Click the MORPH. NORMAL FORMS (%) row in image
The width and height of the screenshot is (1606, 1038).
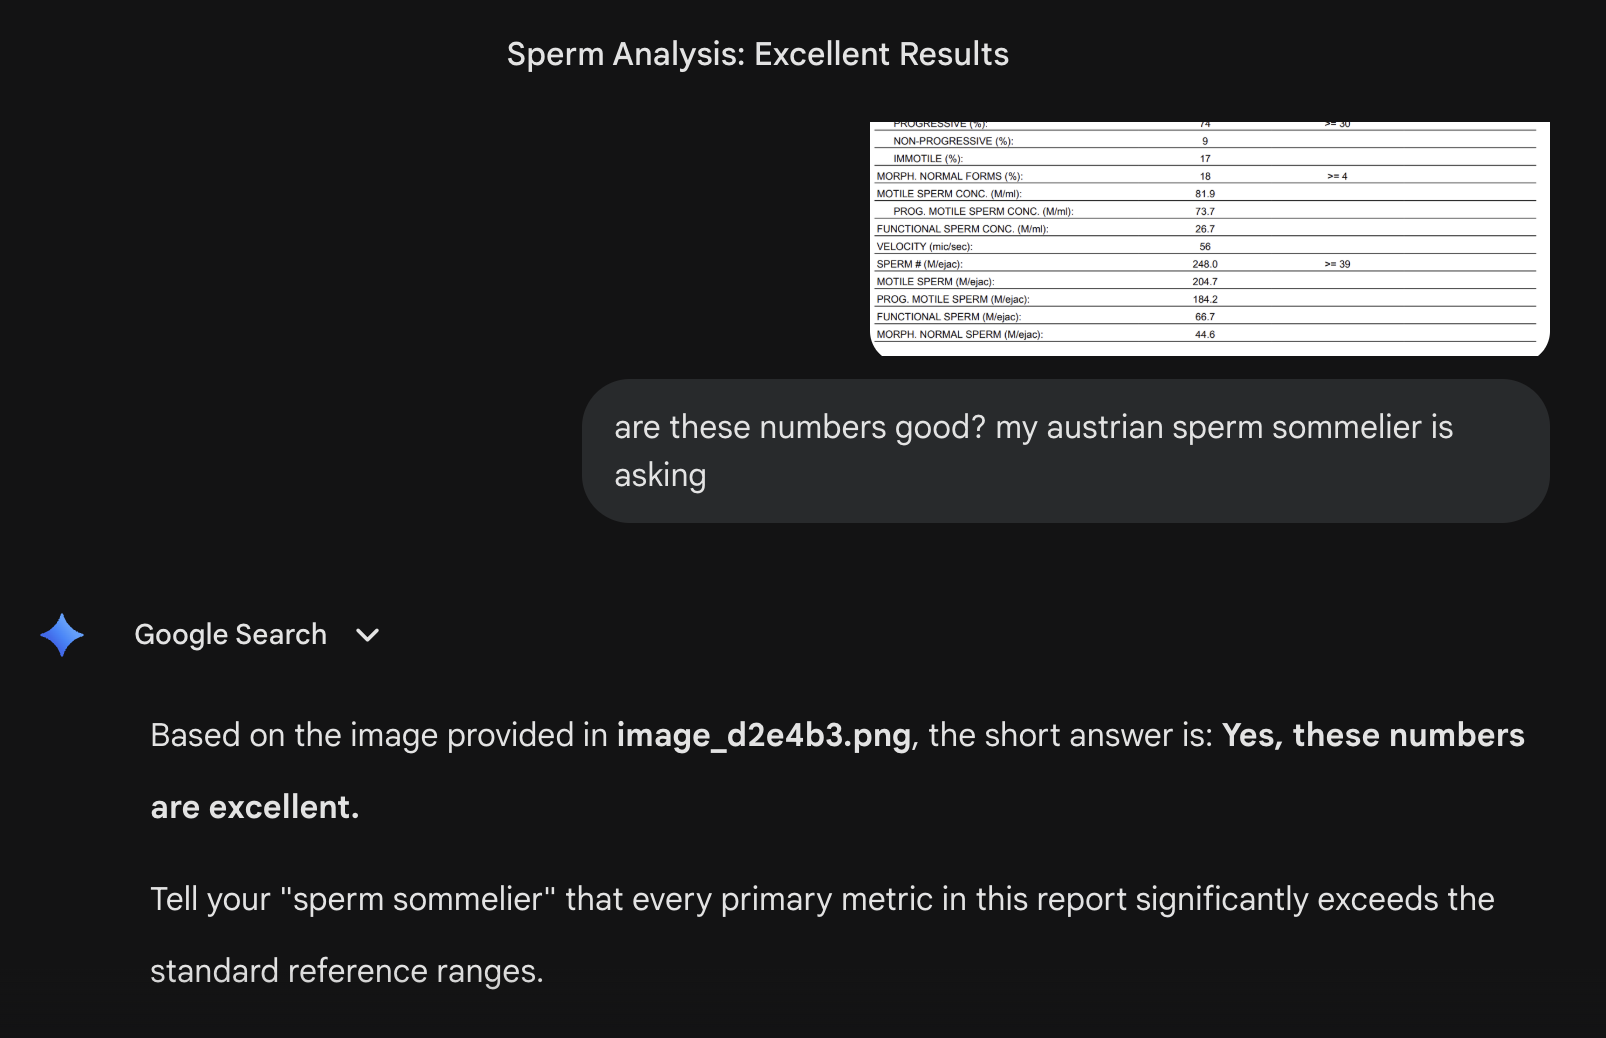click(x=1205, y=176)
